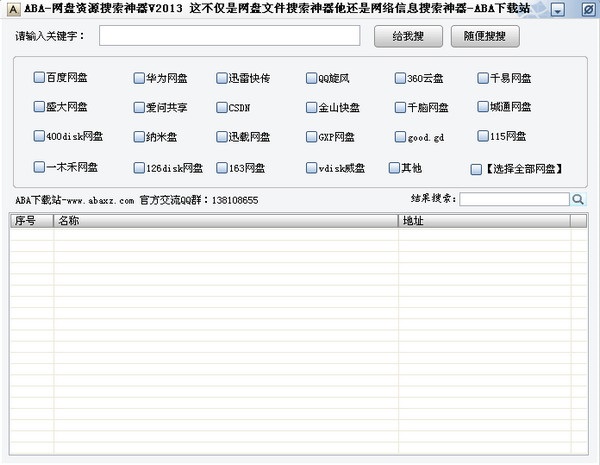The height and width of the screenshot is (465, 600).
Task: Check the 400disk网盘 checkbox
Action: (39, 136)
